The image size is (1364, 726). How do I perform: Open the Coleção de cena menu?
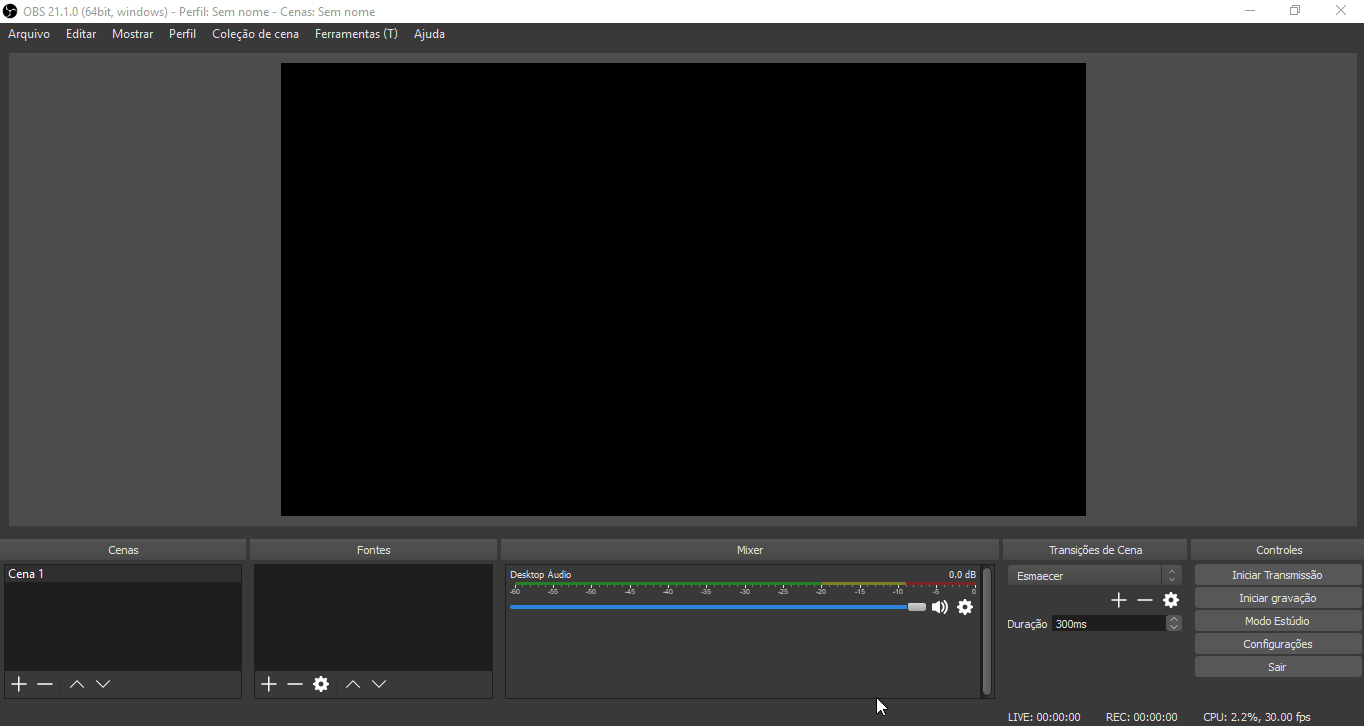256,33
